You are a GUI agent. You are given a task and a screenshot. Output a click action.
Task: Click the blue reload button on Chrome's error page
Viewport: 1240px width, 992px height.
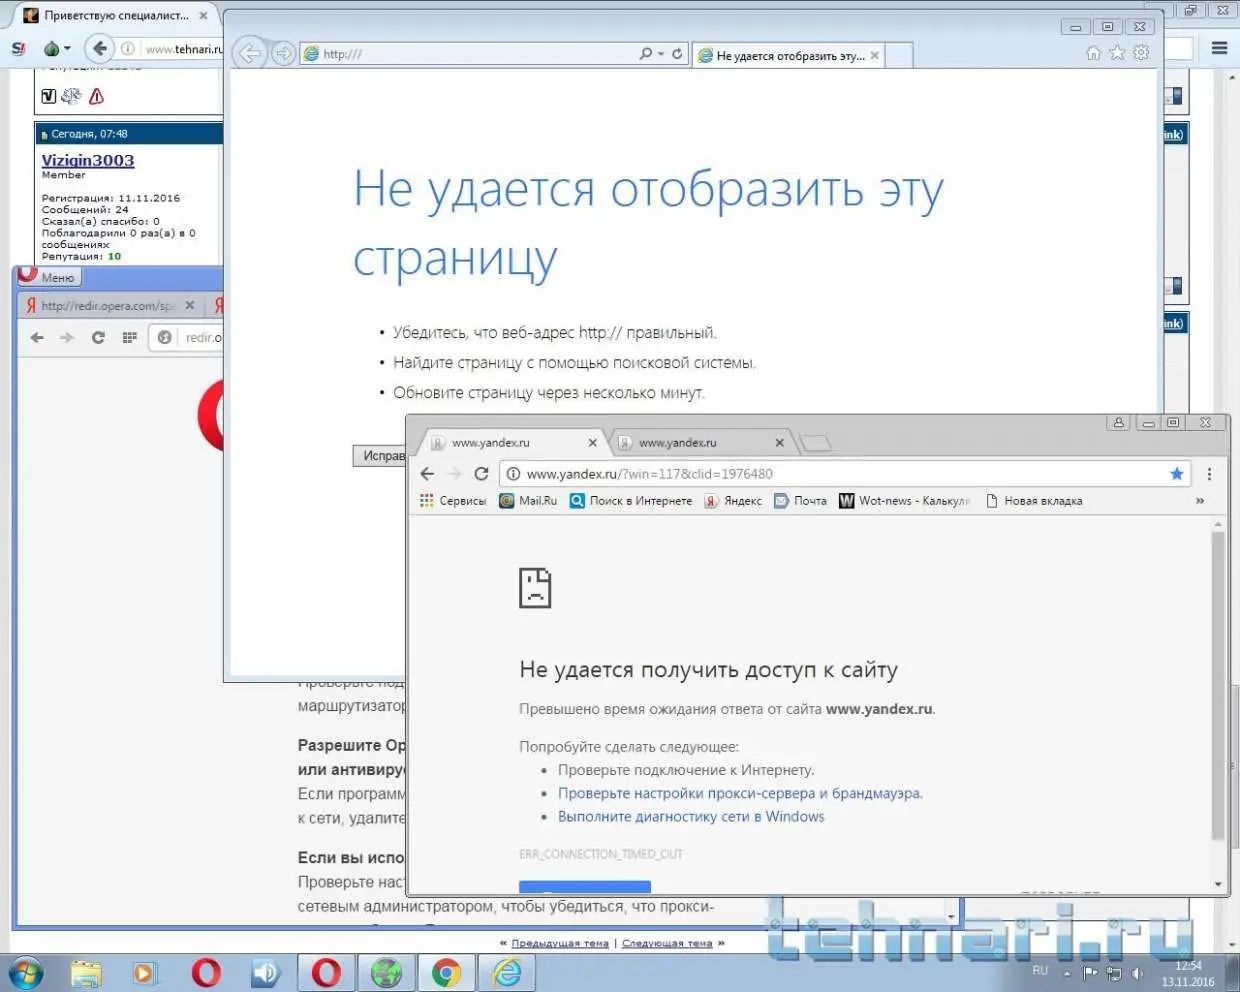585,887
